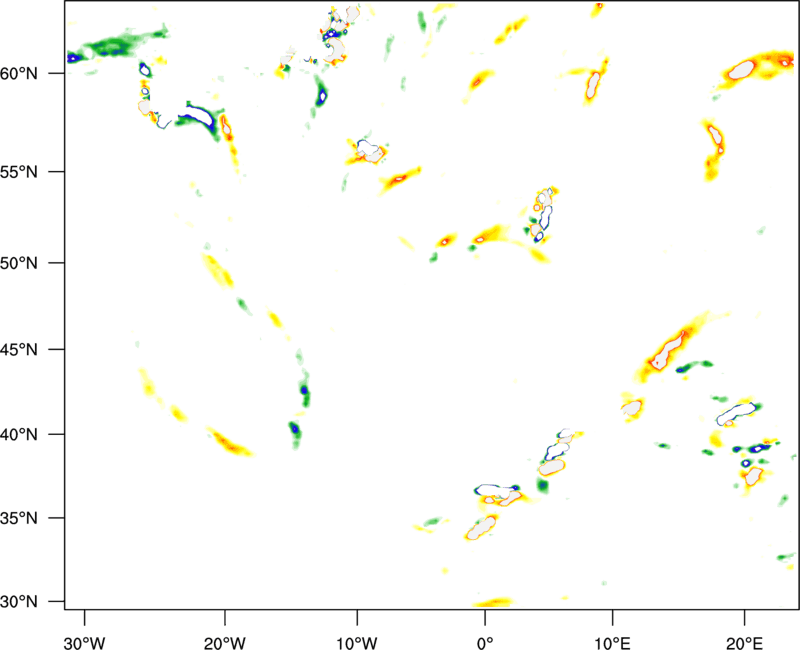800x650 pixels.
Task: Click the 30°W longitude label
Action: click(85, 643)
